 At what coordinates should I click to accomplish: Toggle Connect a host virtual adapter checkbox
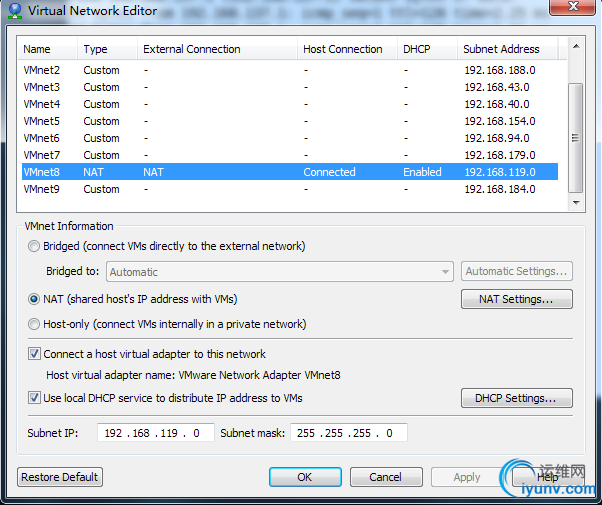[34, 354]
